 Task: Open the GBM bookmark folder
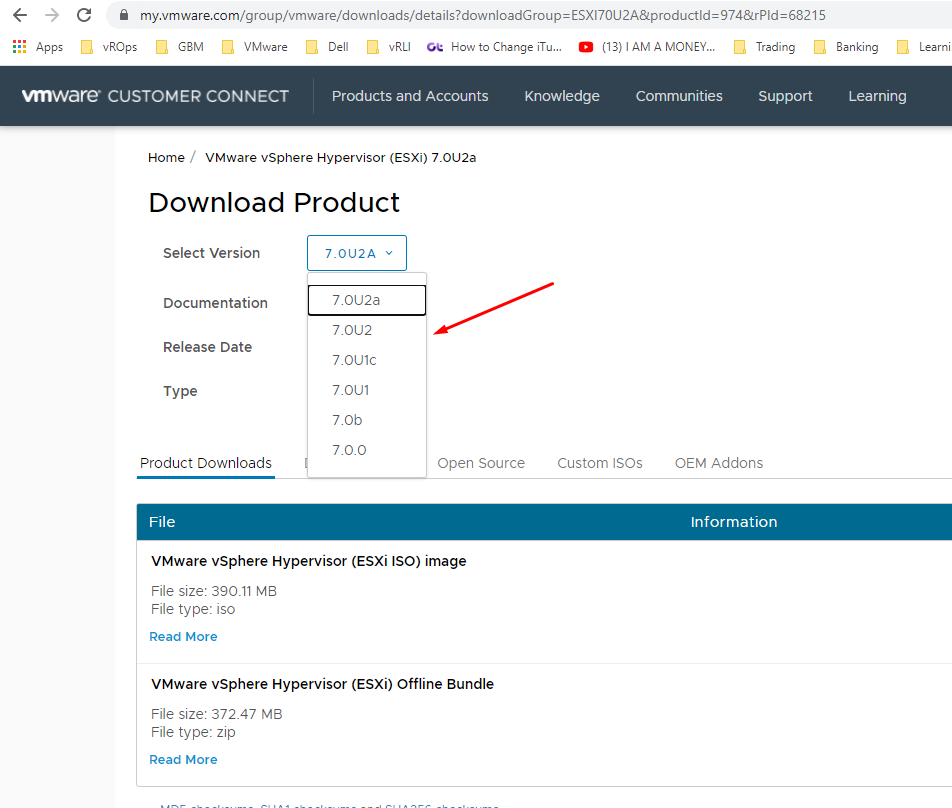(x=180, y=47)
